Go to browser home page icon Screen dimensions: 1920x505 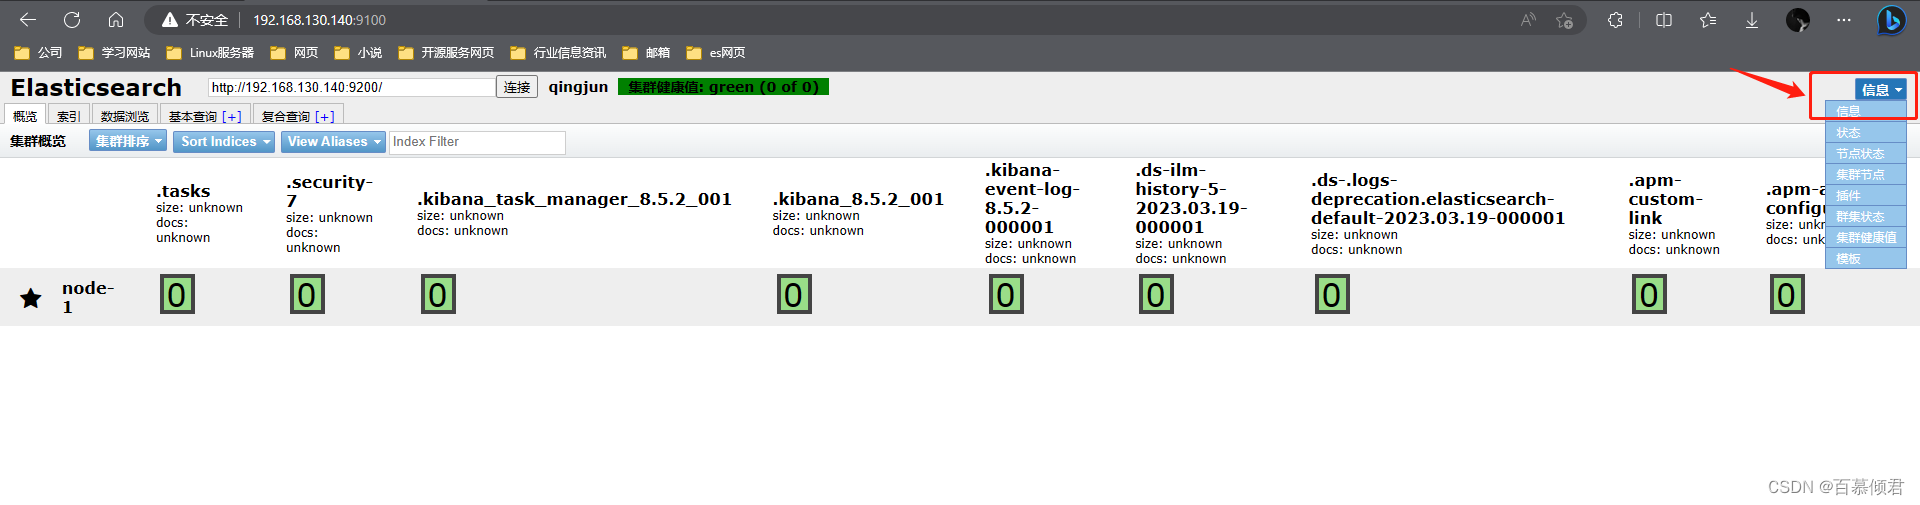[x=116, y=20]
